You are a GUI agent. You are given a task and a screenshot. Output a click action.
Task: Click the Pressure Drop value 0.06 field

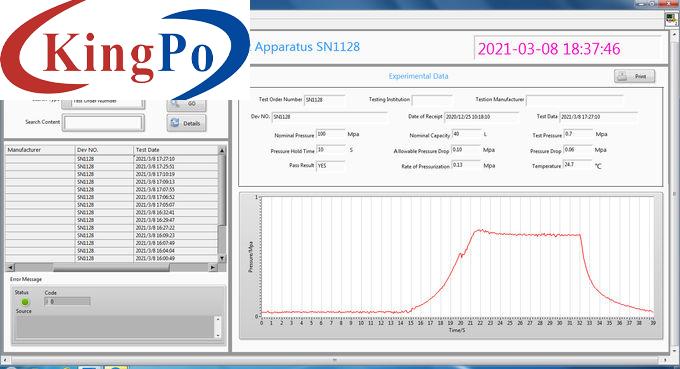[x=578, y=150]
